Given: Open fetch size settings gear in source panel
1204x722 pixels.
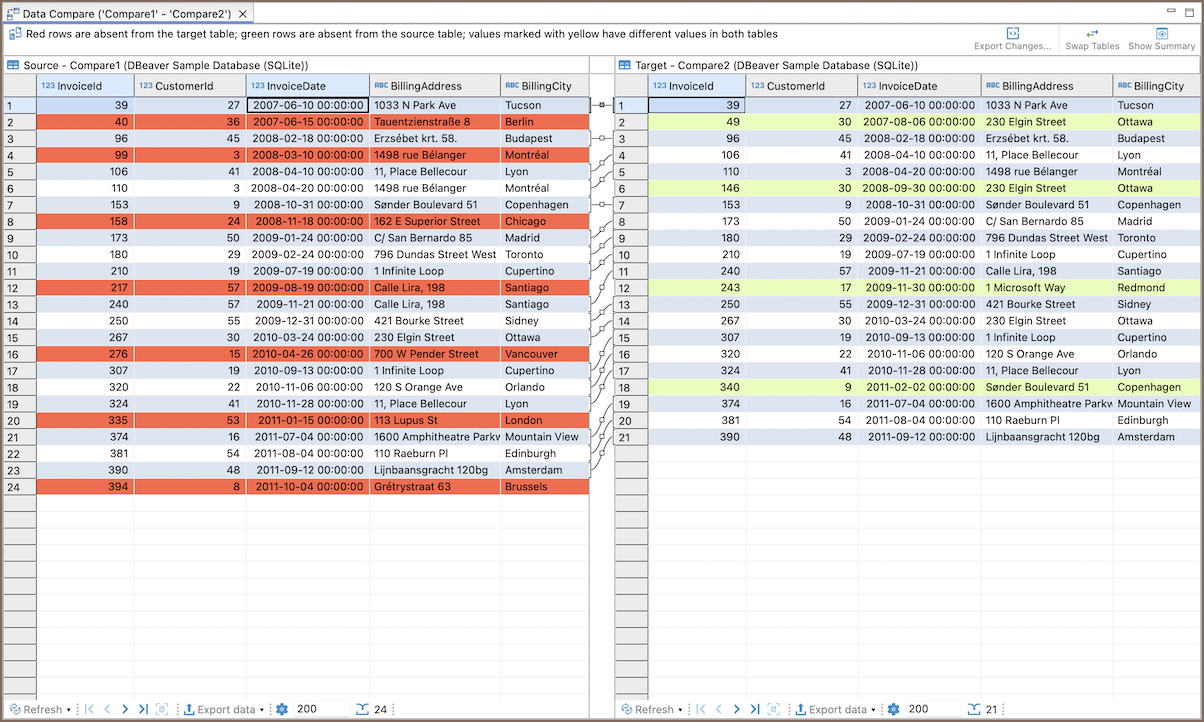Looking at the screenshot, I should coord(282,709).
